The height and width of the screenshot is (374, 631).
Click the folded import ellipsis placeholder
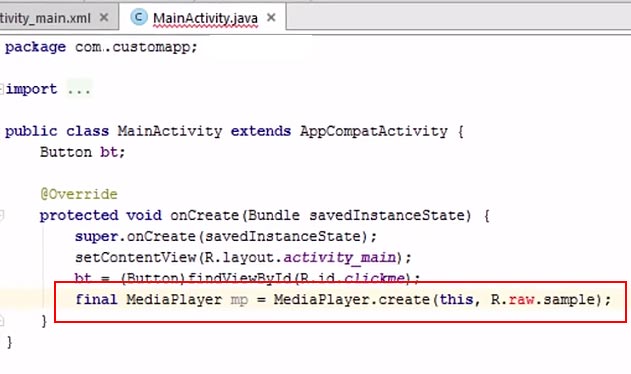[x=79, y=89]
